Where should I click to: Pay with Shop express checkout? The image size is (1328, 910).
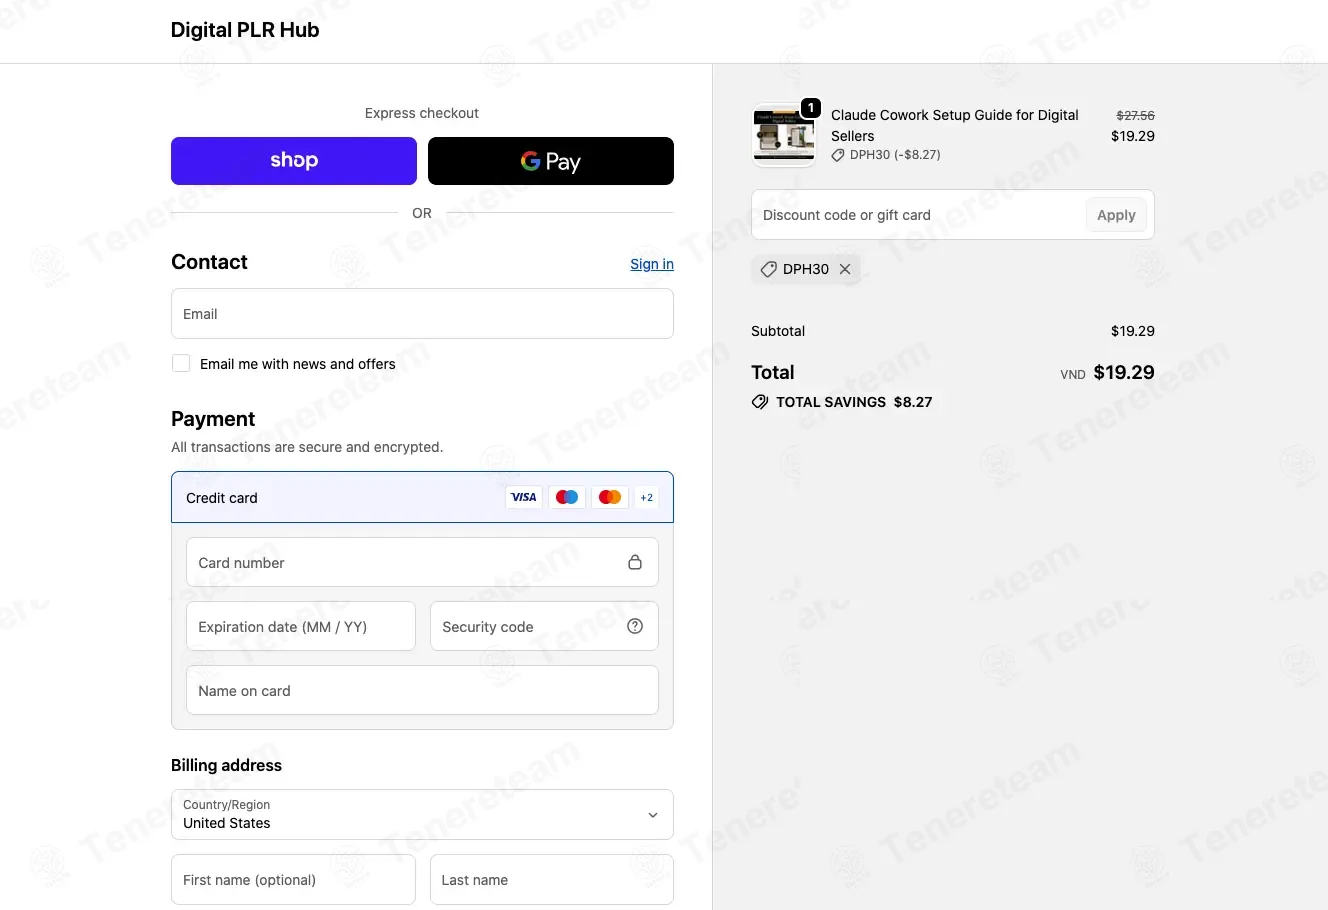pos(294,161)
